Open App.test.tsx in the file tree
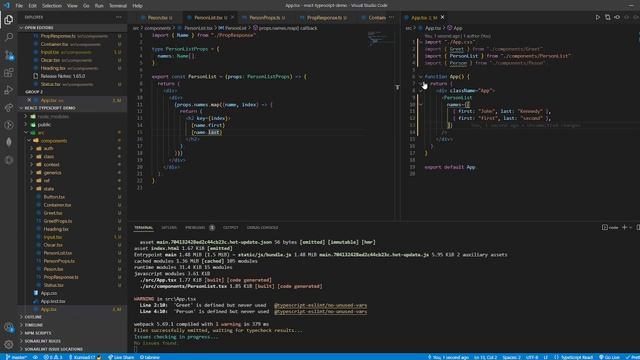 pyautogui.click(x=53, y=301)
